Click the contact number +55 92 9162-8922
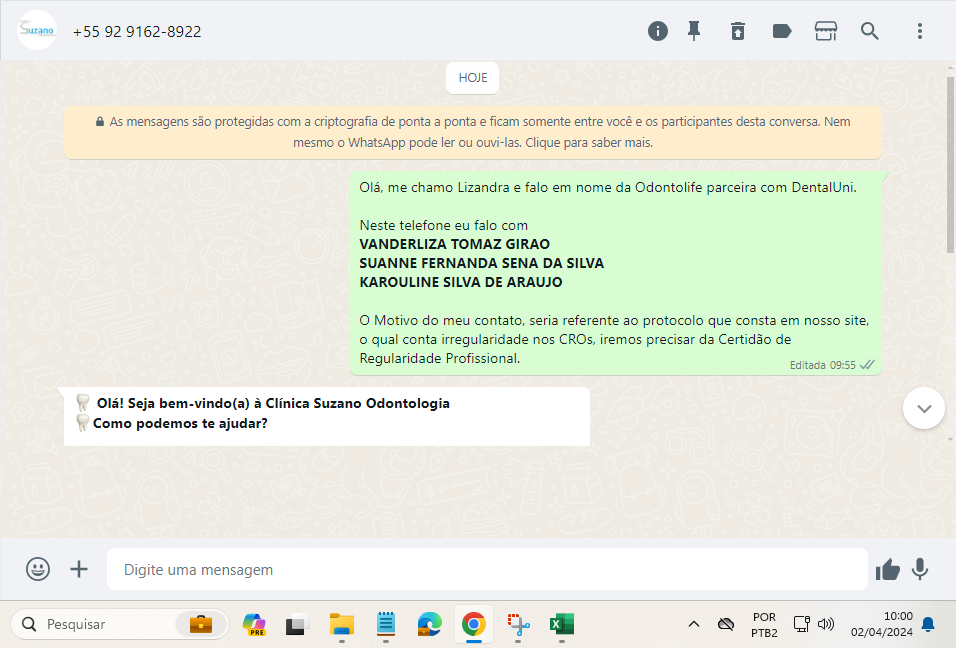 click(137, 32)
